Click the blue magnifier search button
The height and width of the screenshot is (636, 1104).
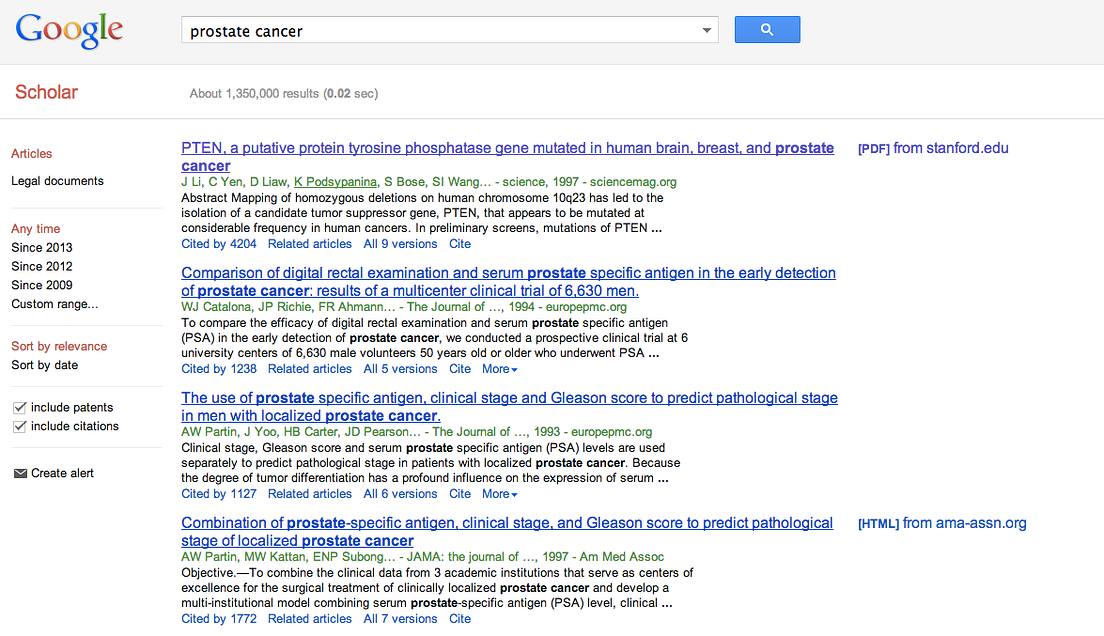(x=767, y=30)
